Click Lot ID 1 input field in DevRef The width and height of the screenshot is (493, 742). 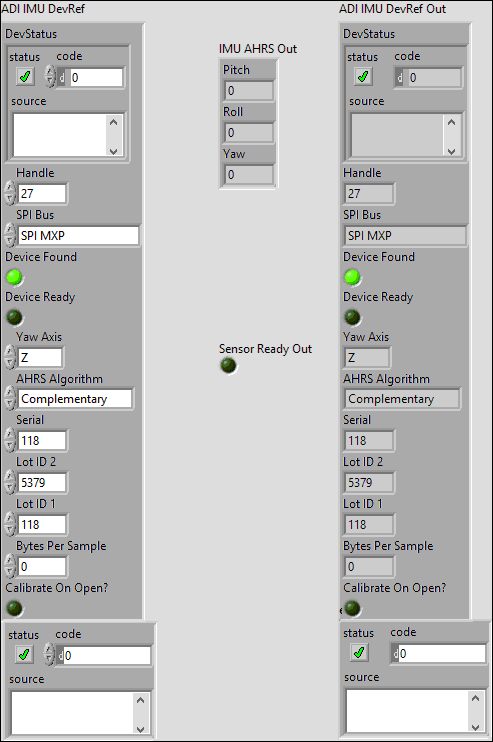tap(42, 524)
